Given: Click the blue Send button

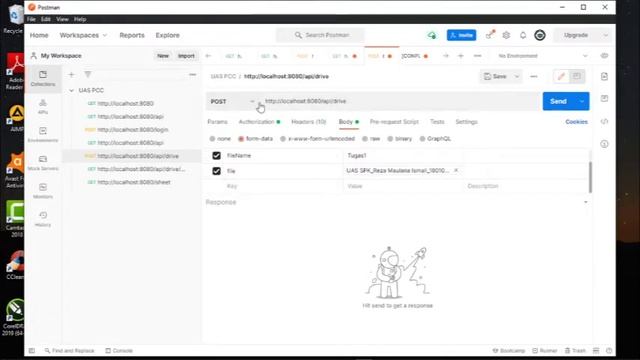Looking at the screenshot, I should click(558, 101).
